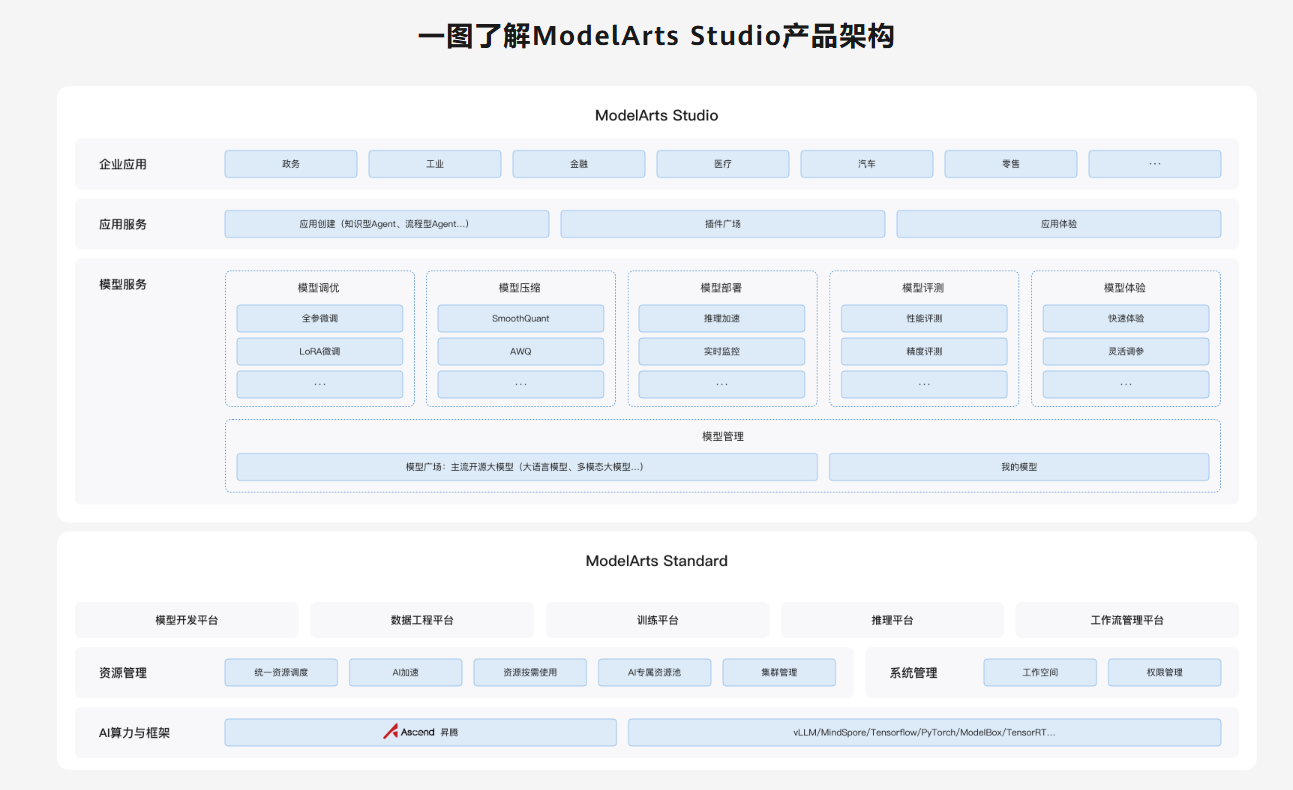Click the 模型服务 section label
The height and width of the screenshot is (790, 1293).
tap(123, 284)
